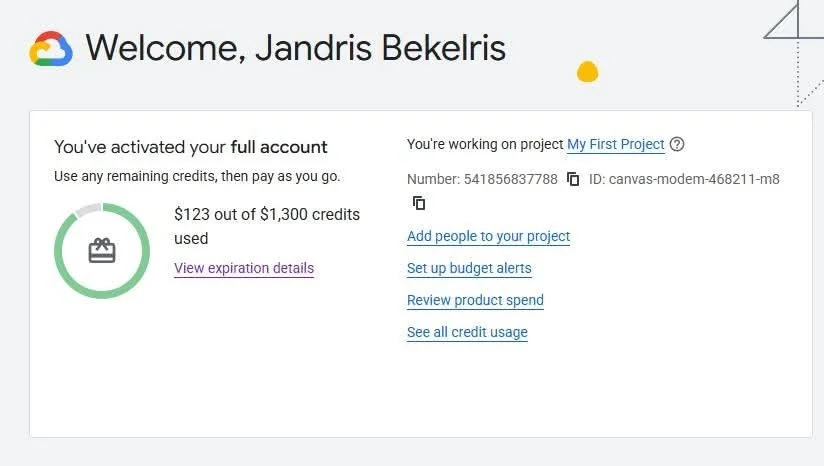Select the canvas-modem-468211-m8 ID text
The height and width of the screenshot is (466, 824).
[x=694, y=179]
